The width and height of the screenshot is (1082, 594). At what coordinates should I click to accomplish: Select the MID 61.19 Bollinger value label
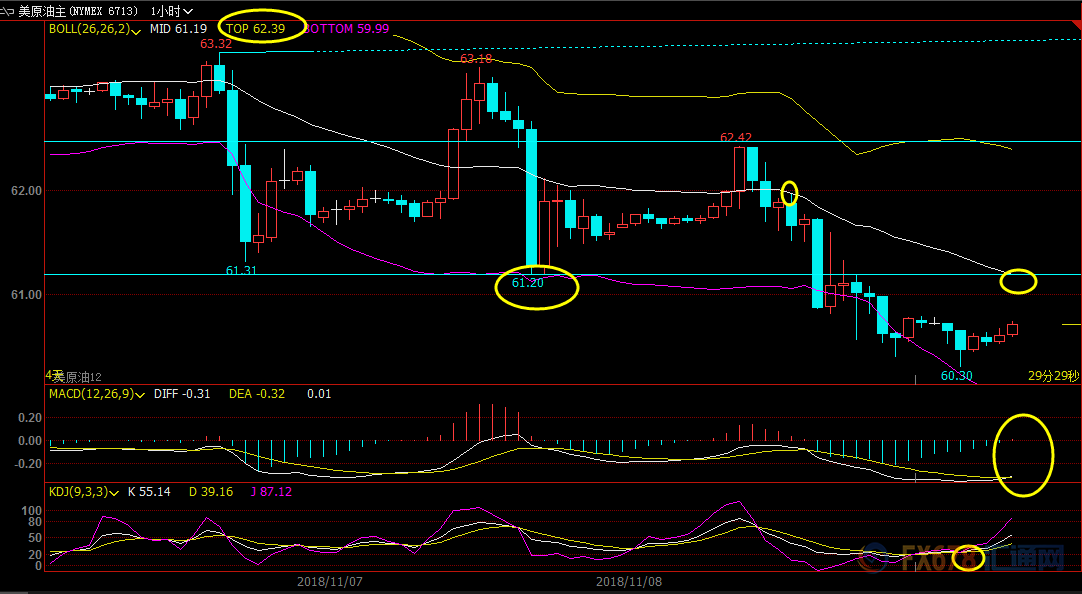pos(178,29)
